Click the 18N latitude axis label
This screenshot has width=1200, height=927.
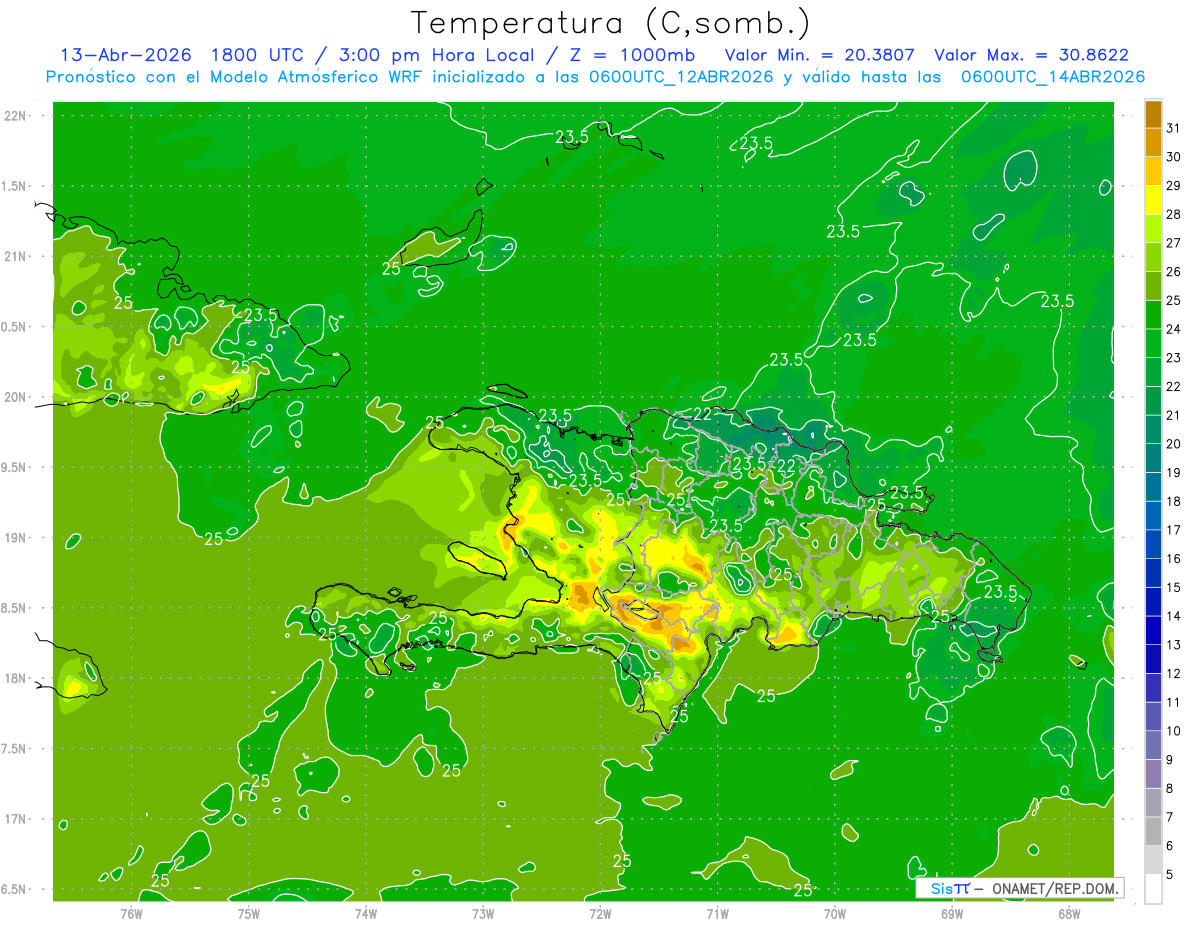[x=16, y=678]
